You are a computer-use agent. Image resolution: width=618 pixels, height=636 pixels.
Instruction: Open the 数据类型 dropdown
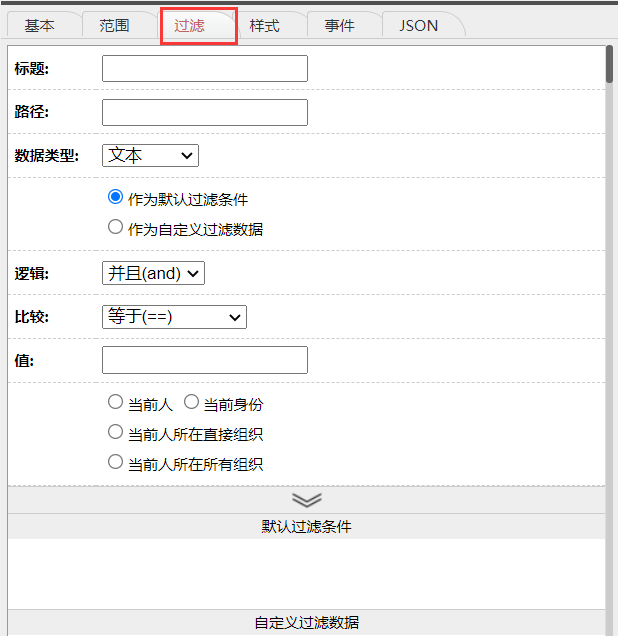click(x=150, y=155)
